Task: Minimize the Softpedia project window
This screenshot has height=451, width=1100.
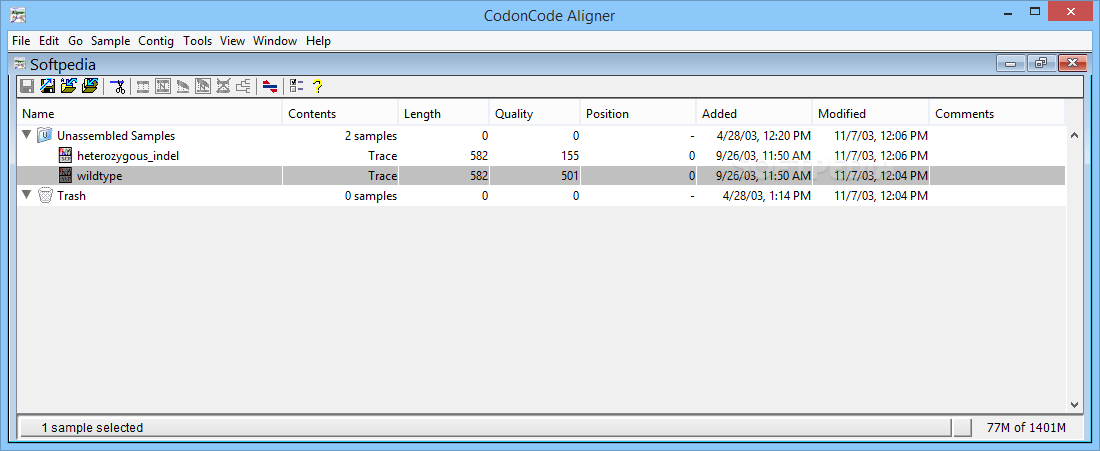Action: 1011,64
